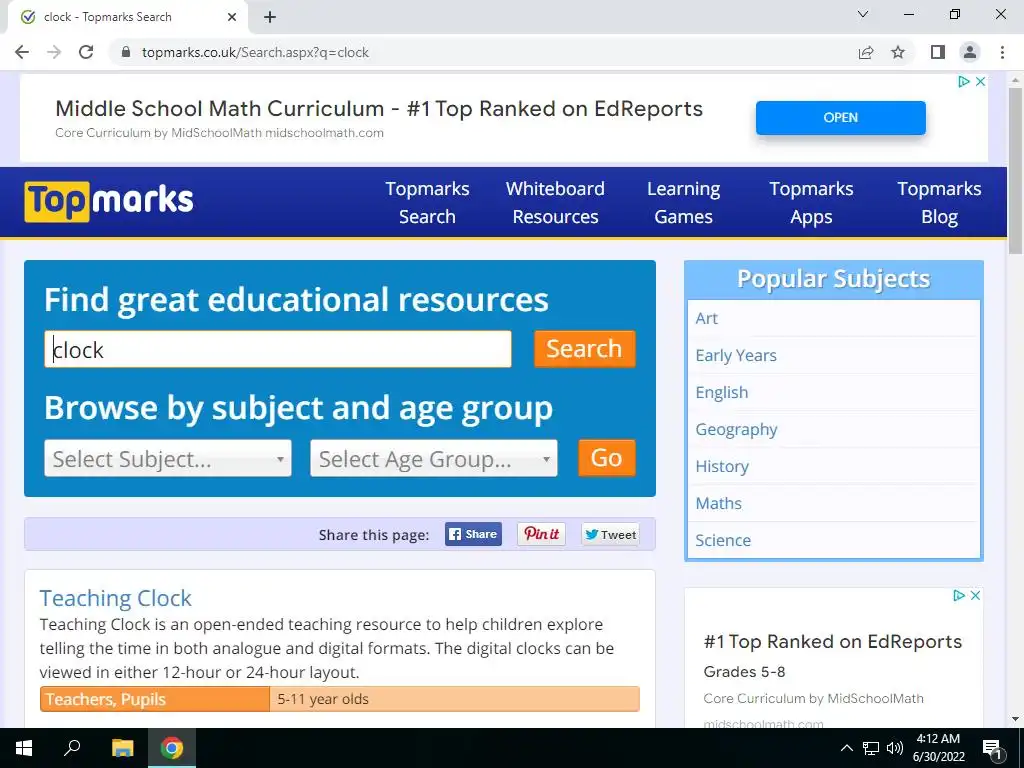The width and height of the screenshot is (1024, 768).
Task: Close the clock - Topmarks Search tab
Action: click(232, 17)
